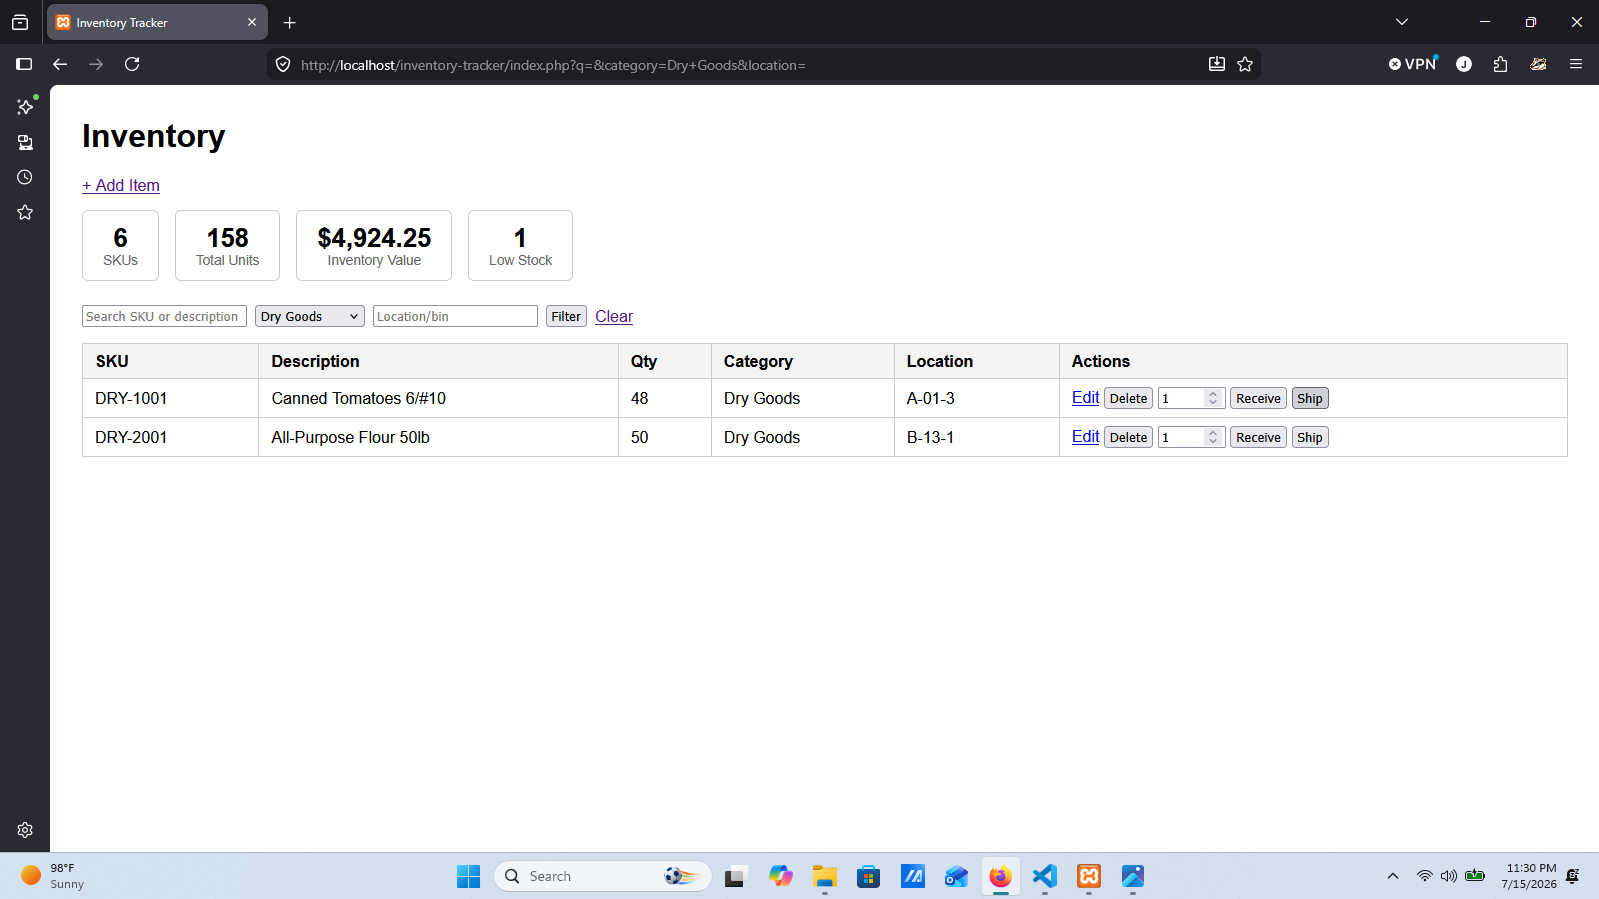The width and height of the screenshot is (1599, 899).
Task: Open the application hamburger menu
Action: pos(1576,64)
